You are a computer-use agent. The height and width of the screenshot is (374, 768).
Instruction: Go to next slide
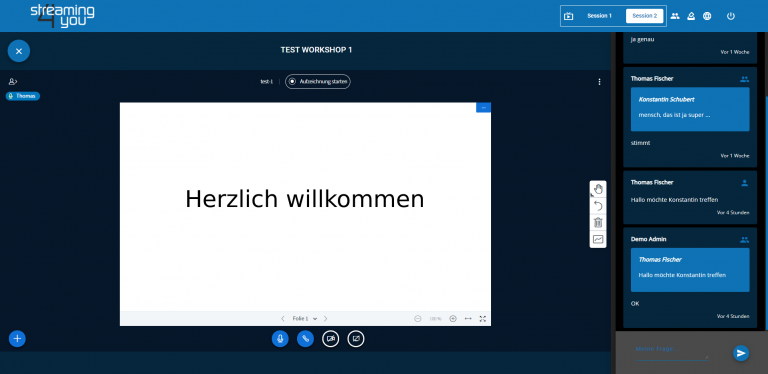click(326, 319)
